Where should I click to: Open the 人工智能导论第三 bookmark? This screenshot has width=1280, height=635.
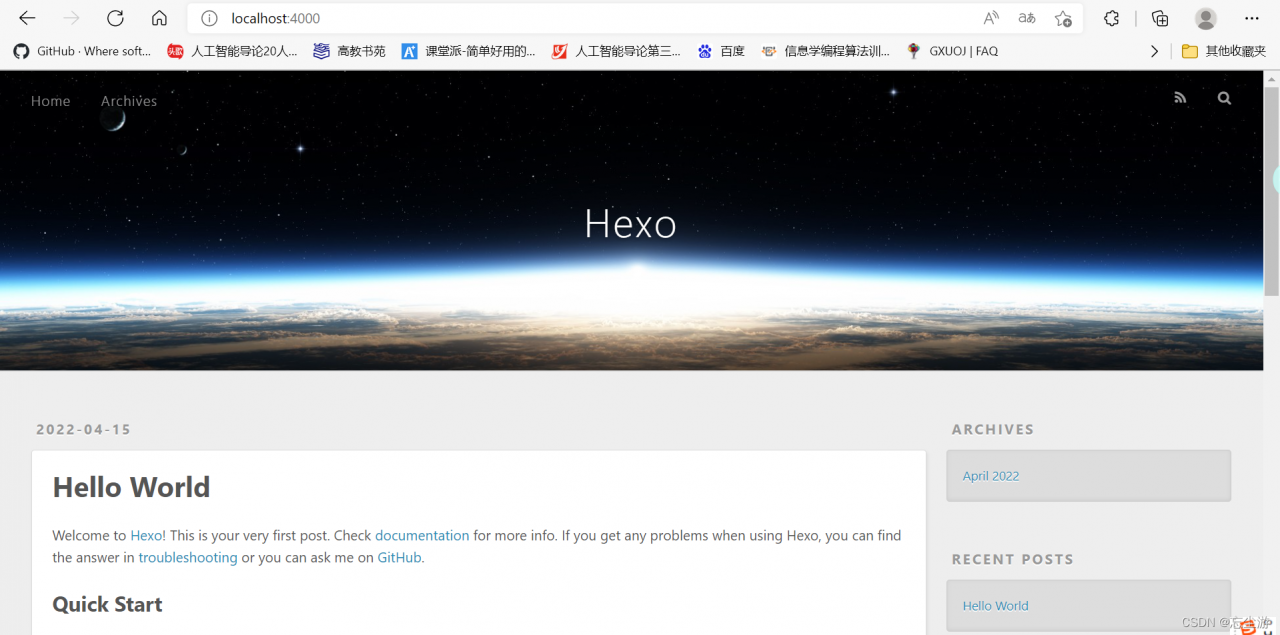(616, 51)
